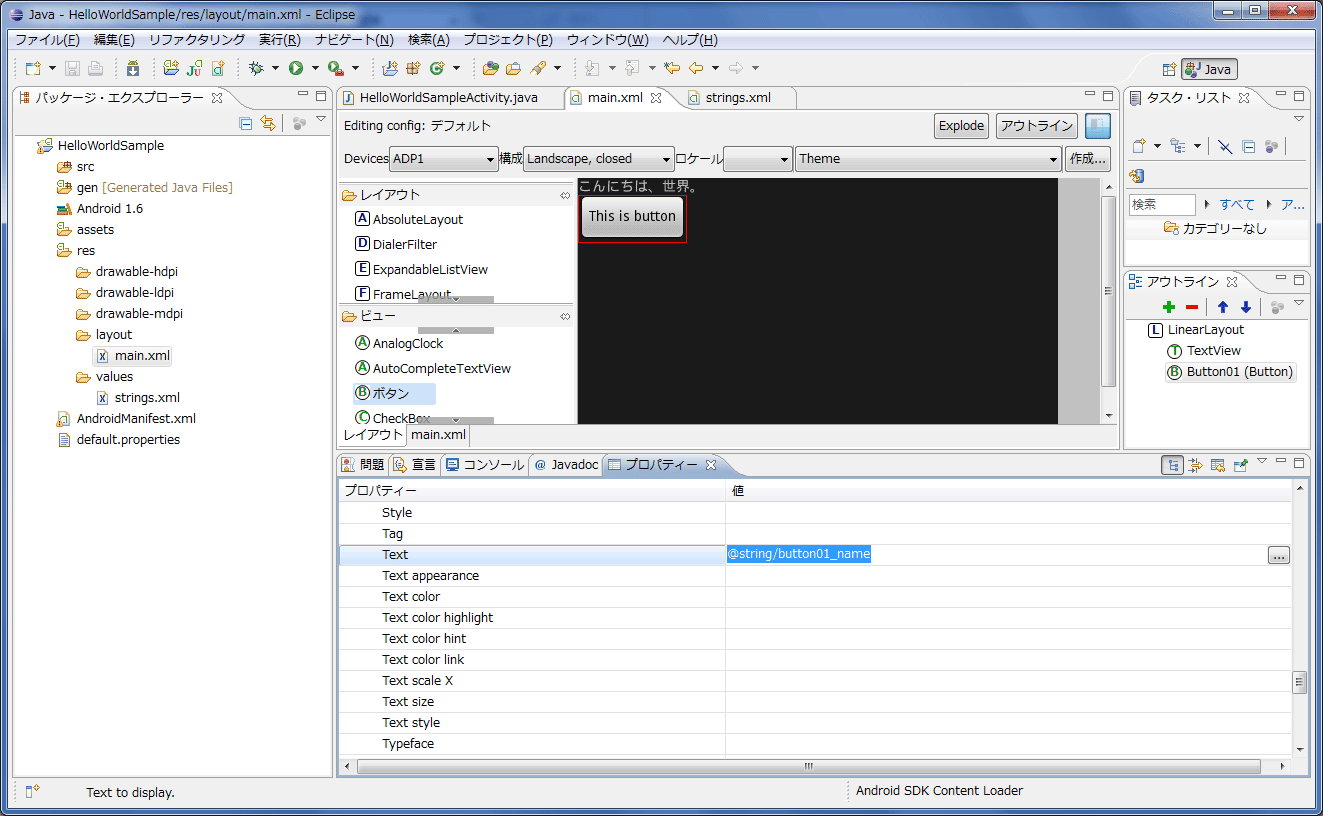Run the project with the green play icon

pyautogui.click(x=296, y=68)
